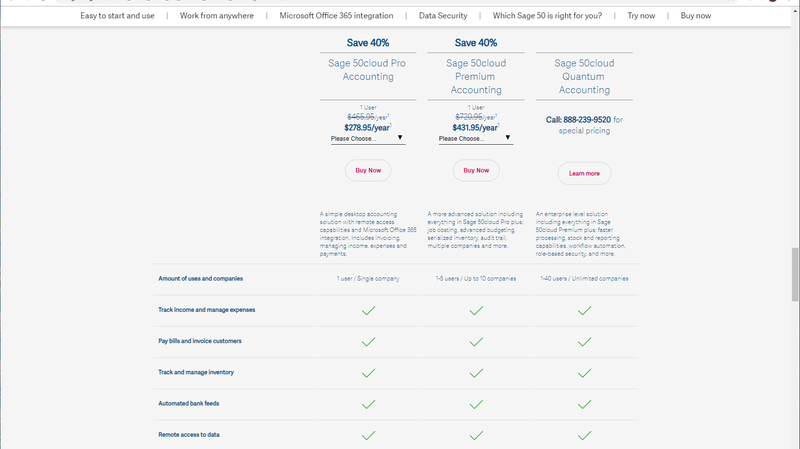Click Learn more for Sage 50cloud Quantum

584,173
